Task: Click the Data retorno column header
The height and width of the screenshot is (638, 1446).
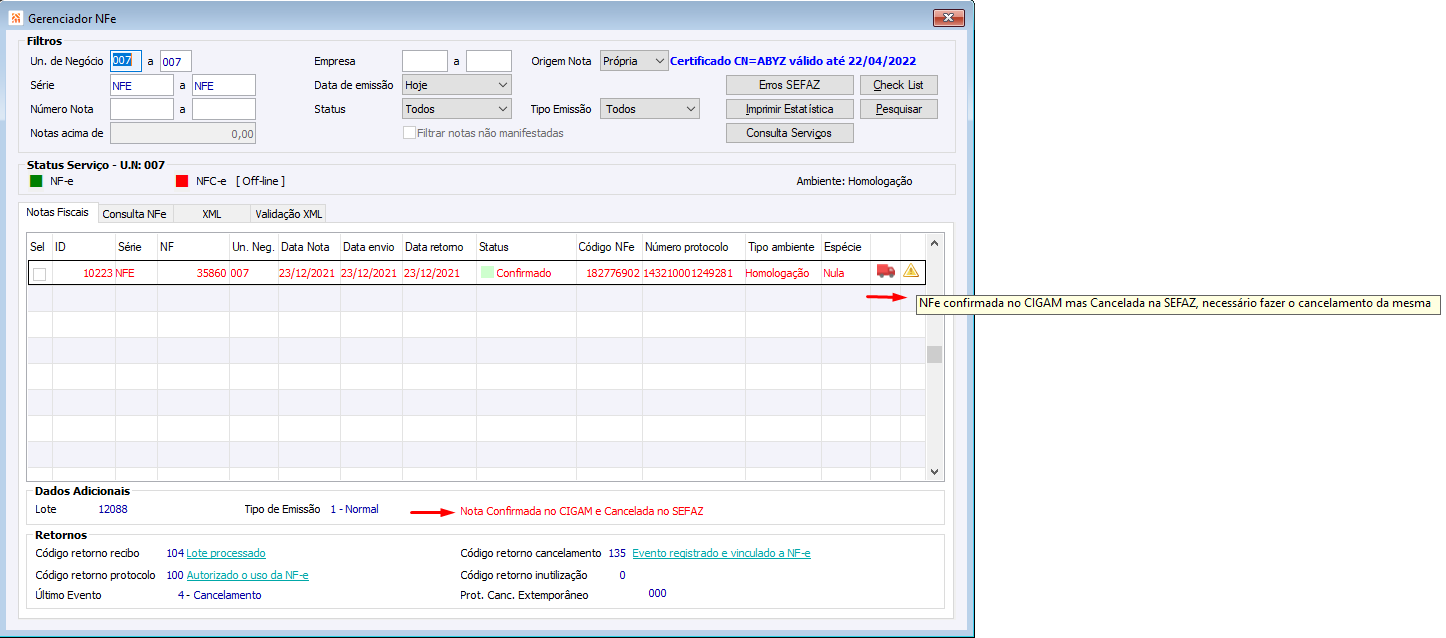Action: click(x=439, y=247)
